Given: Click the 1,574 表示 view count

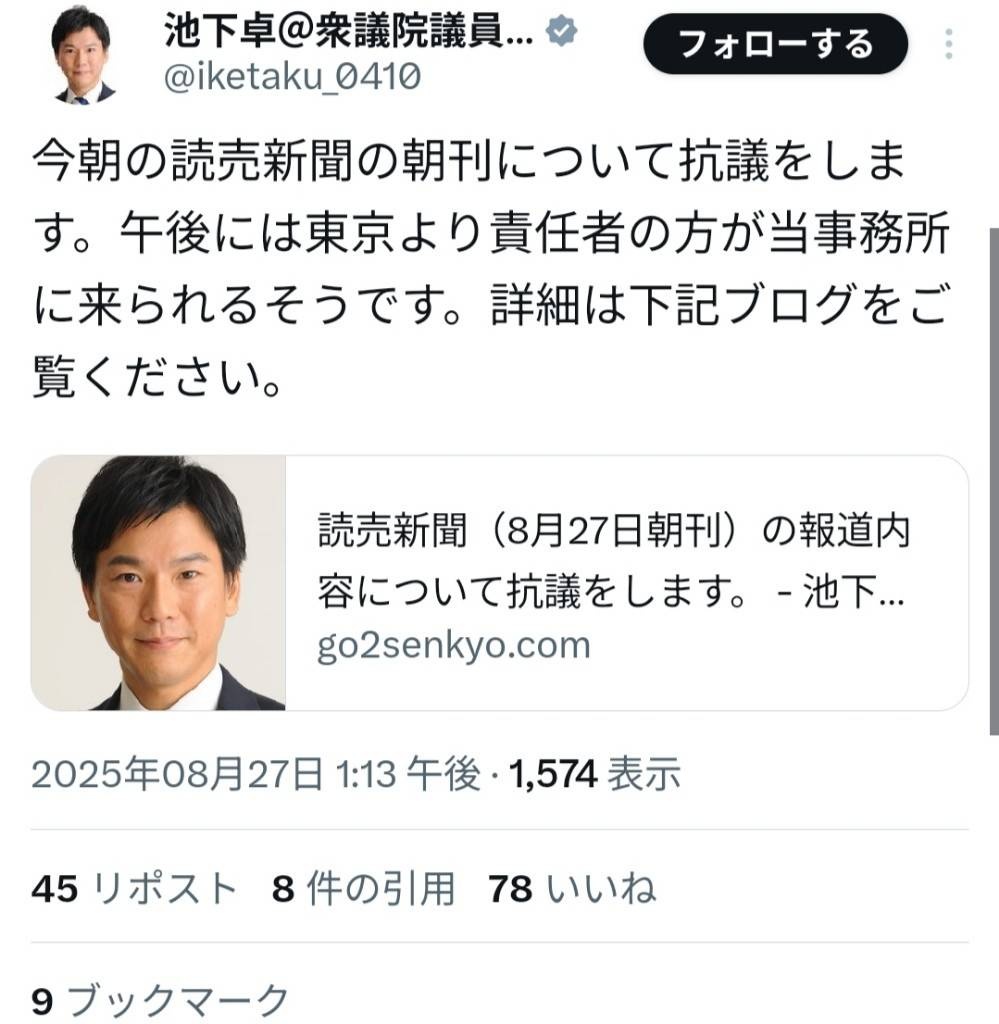Looking at the screenshot, I should point(595,774).
